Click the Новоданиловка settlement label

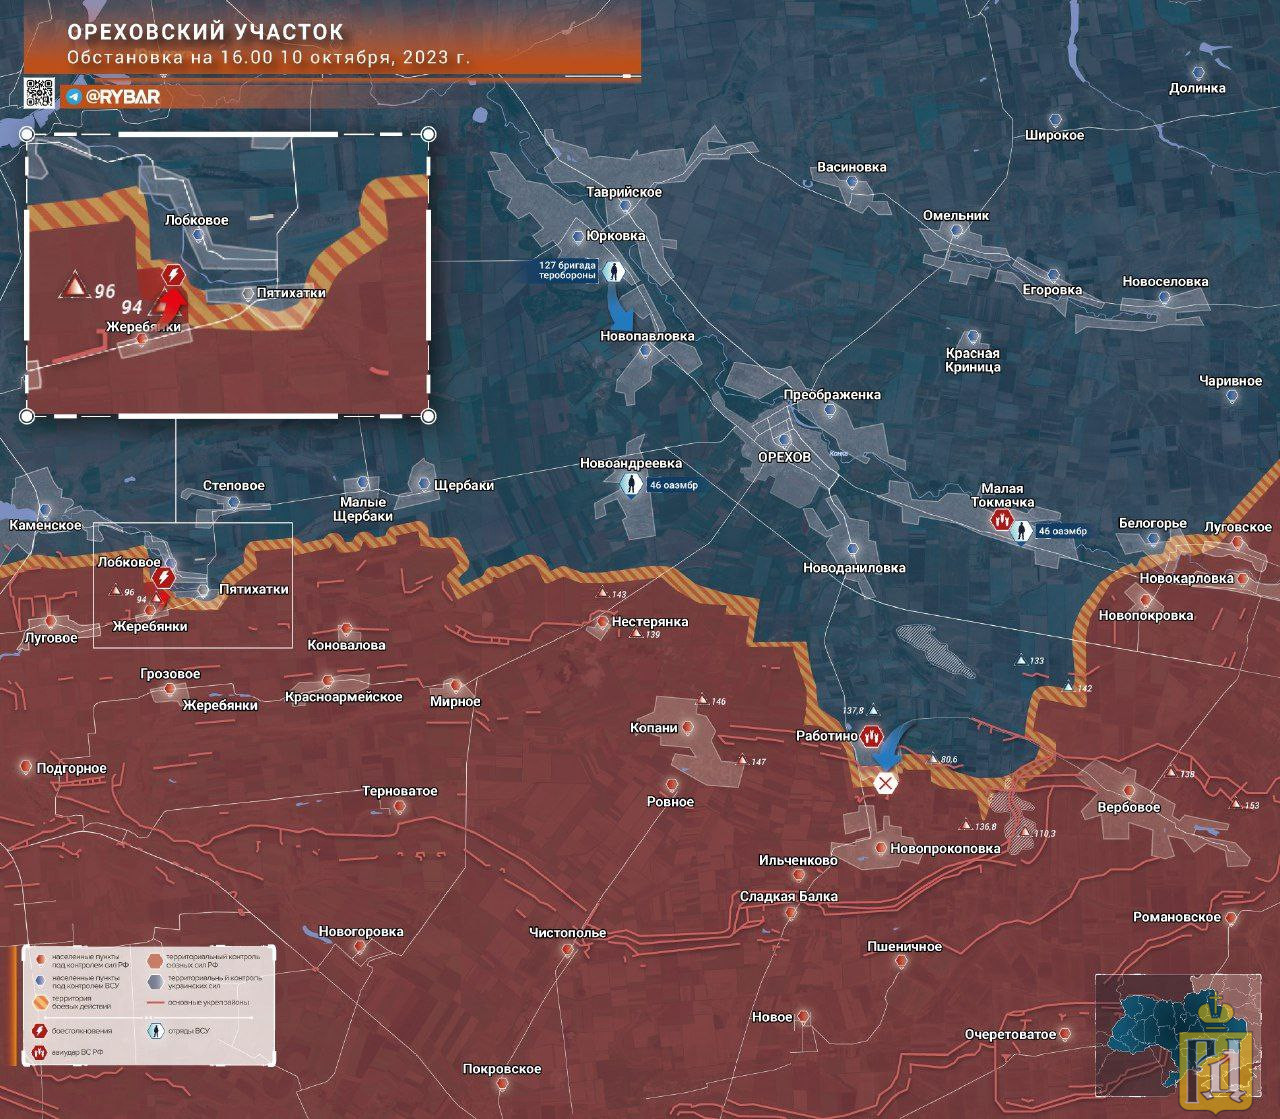(854, 568)
